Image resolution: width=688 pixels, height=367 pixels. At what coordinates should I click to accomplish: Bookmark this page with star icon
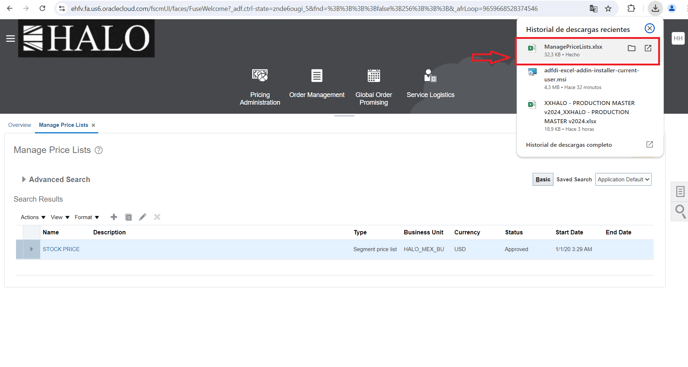point(608,8)
